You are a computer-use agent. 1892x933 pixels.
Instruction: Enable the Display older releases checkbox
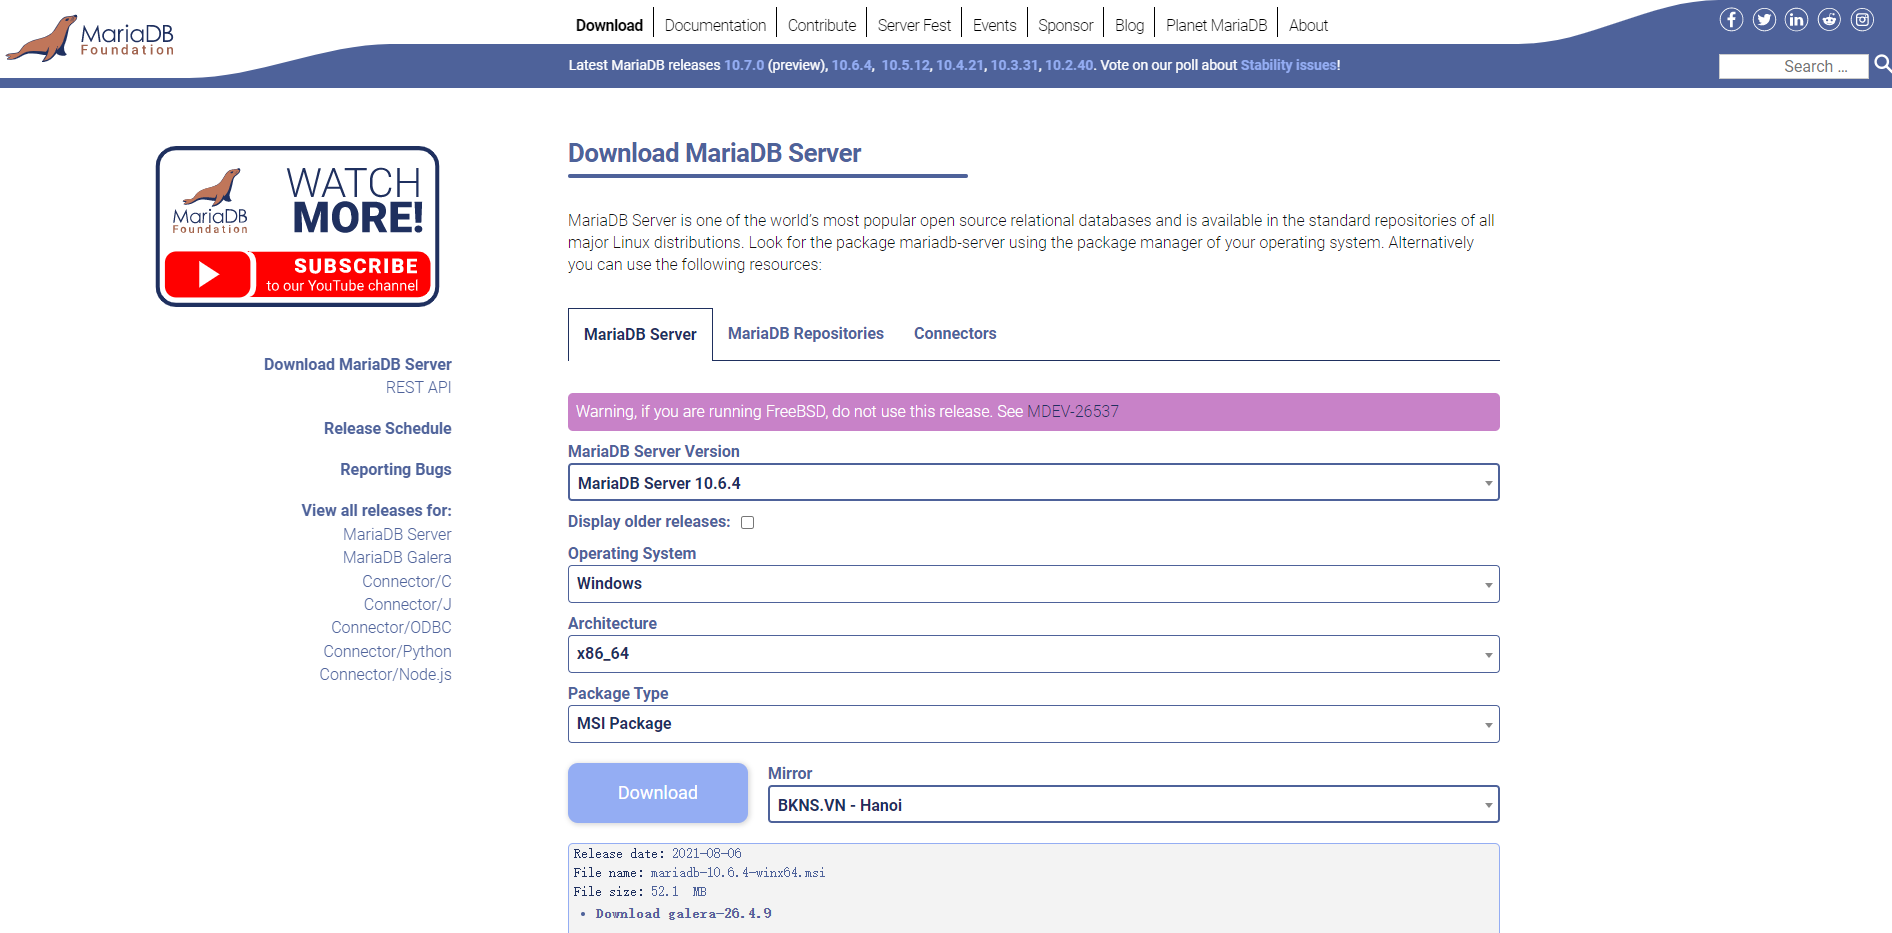(x=748, y=521)
